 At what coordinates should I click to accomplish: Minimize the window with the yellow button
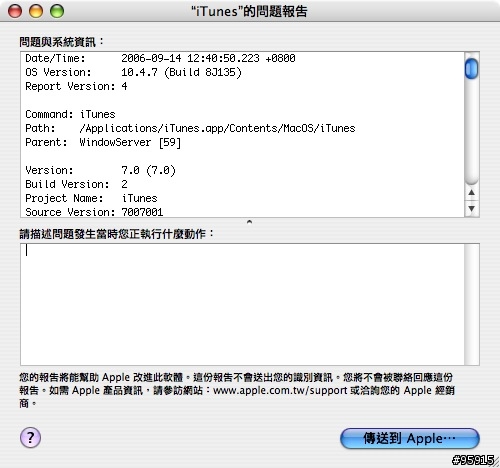click(x=36, y=11)
